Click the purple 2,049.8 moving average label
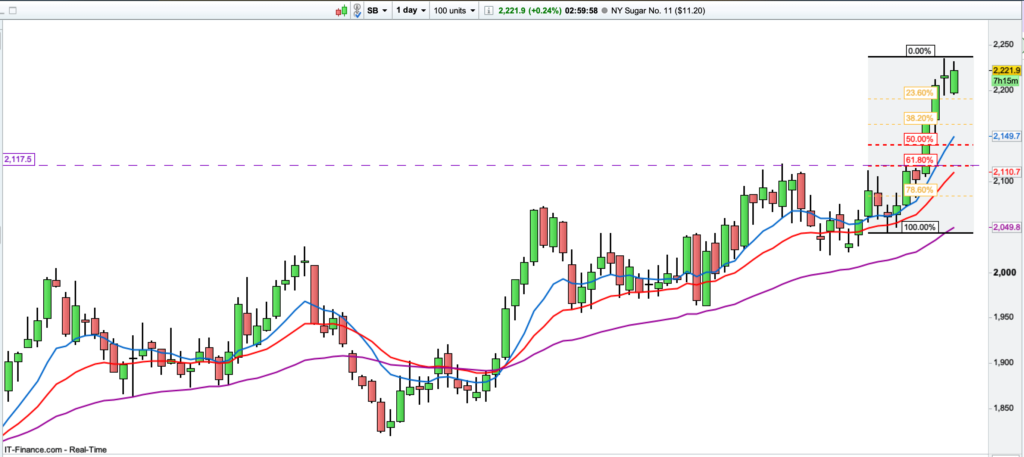1024x457 pixels. tap(1005, 227)
